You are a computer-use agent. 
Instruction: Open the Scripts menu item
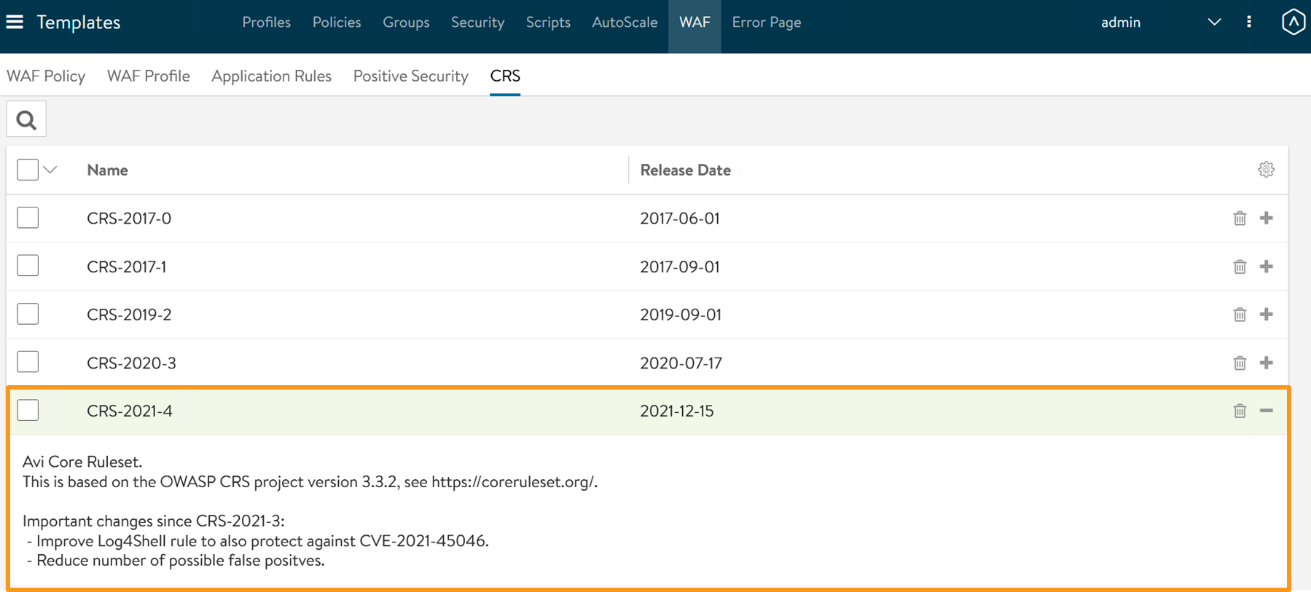(x=548, y=22)
